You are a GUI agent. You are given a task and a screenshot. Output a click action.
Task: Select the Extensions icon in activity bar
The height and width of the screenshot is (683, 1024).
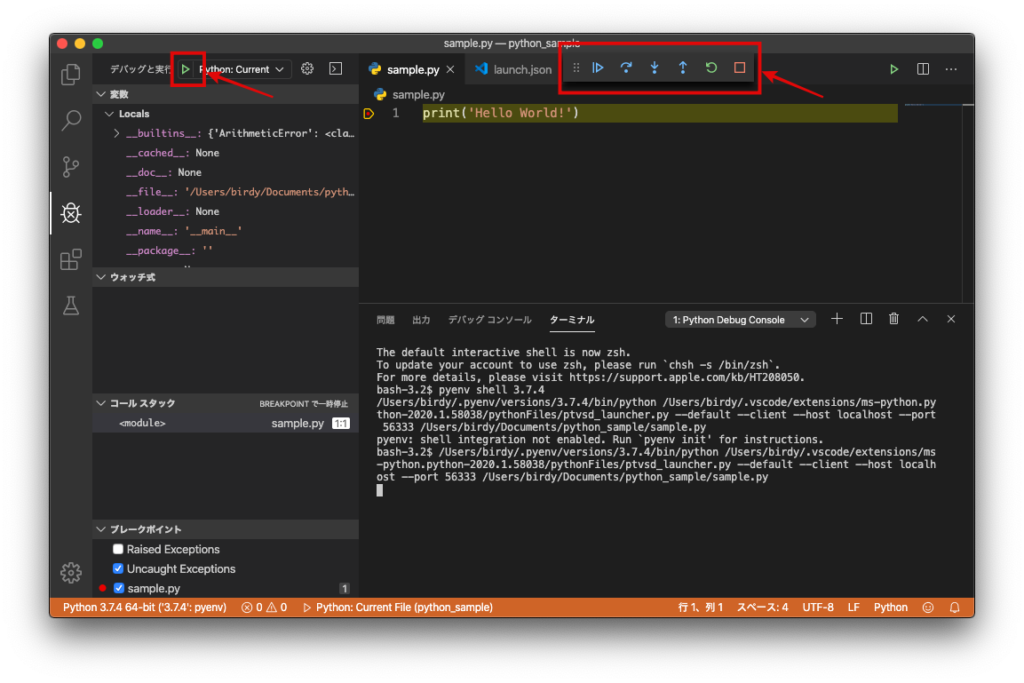tap(70, 259)
